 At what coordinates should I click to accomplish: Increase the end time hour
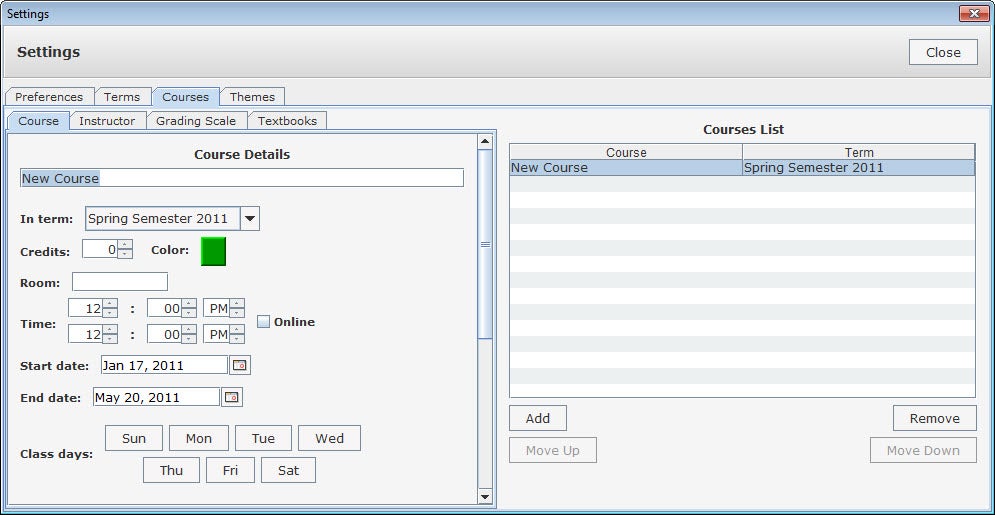[110, 329]
